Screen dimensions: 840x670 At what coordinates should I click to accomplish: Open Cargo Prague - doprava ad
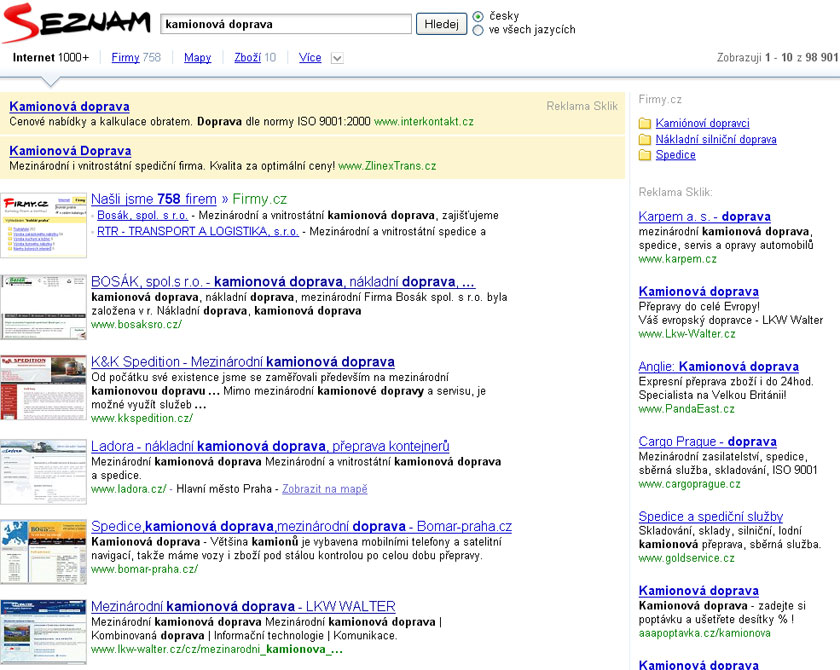pos(708,442)
